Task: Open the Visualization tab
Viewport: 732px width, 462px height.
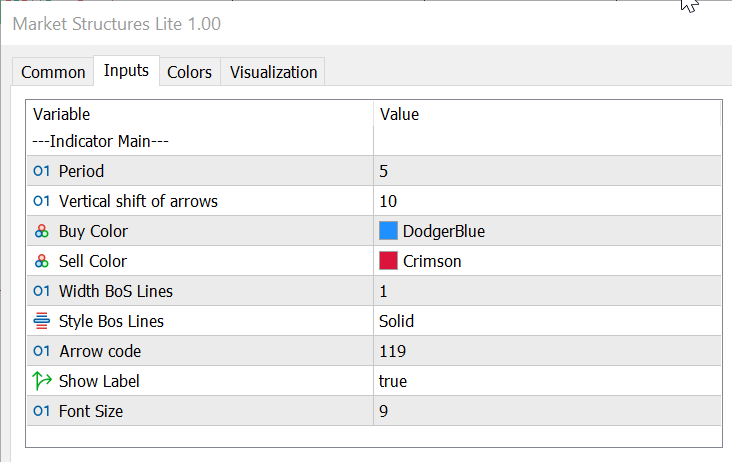Action: pos(273,72)
